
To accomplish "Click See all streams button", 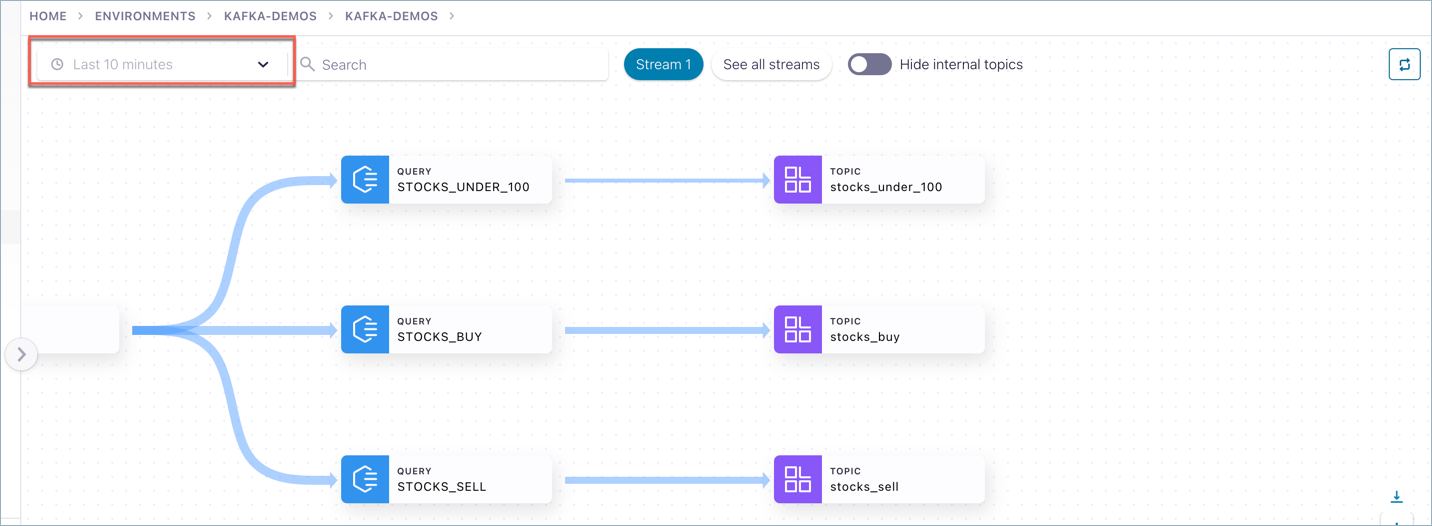I will 771,65.
